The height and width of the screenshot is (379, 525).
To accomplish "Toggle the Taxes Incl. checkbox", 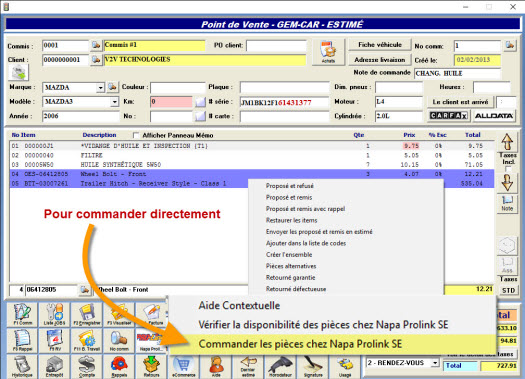I will 508,169.
